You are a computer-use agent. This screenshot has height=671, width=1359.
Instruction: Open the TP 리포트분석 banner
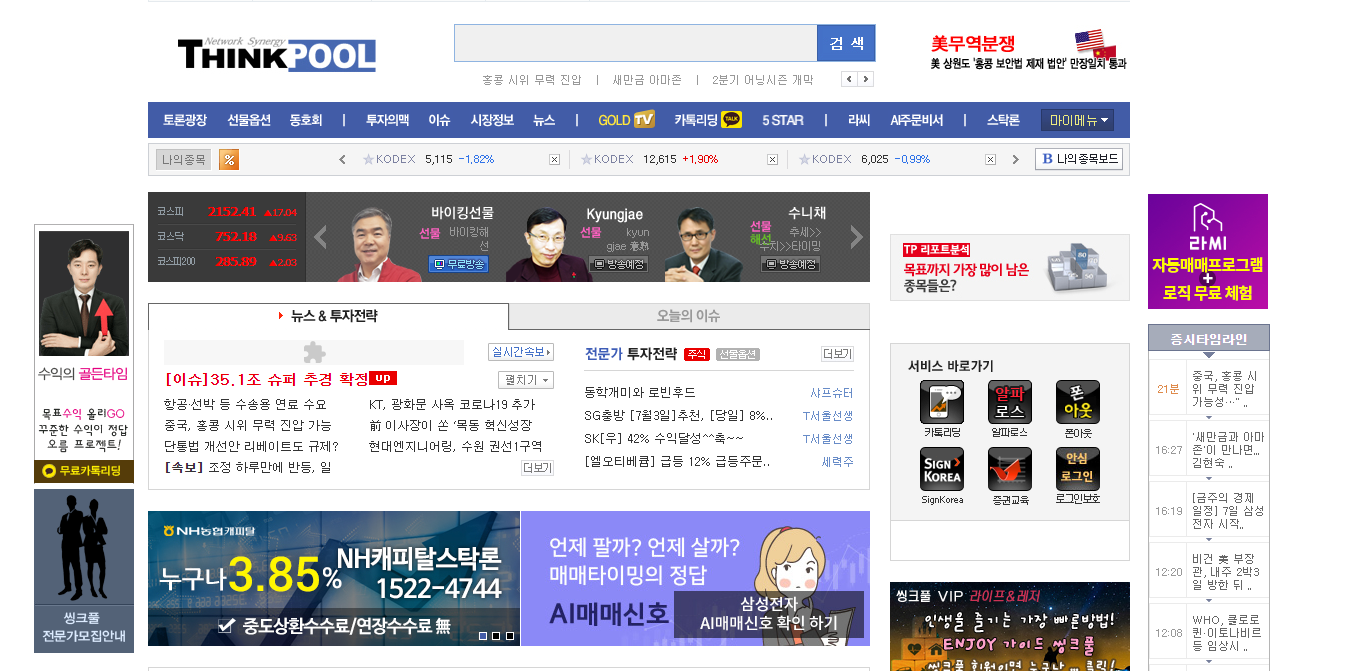1010,267
